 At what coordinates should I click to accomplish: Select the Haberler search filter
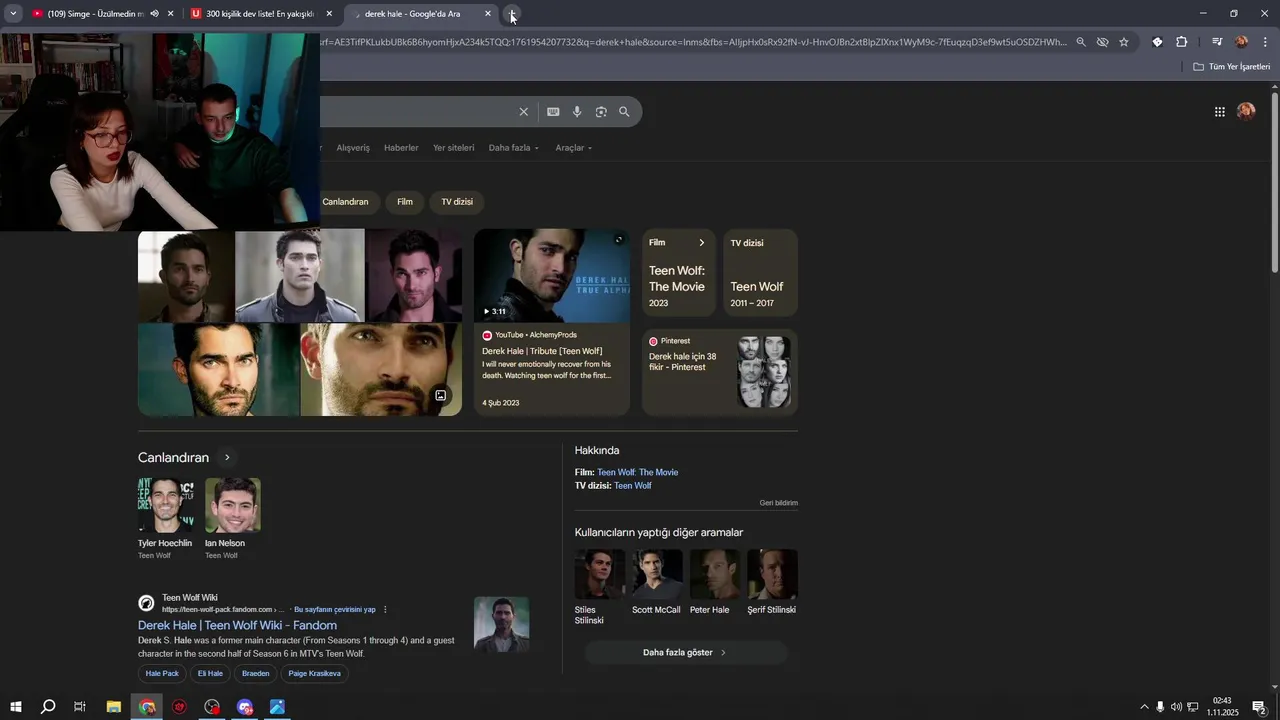click(x=401, y=148)
